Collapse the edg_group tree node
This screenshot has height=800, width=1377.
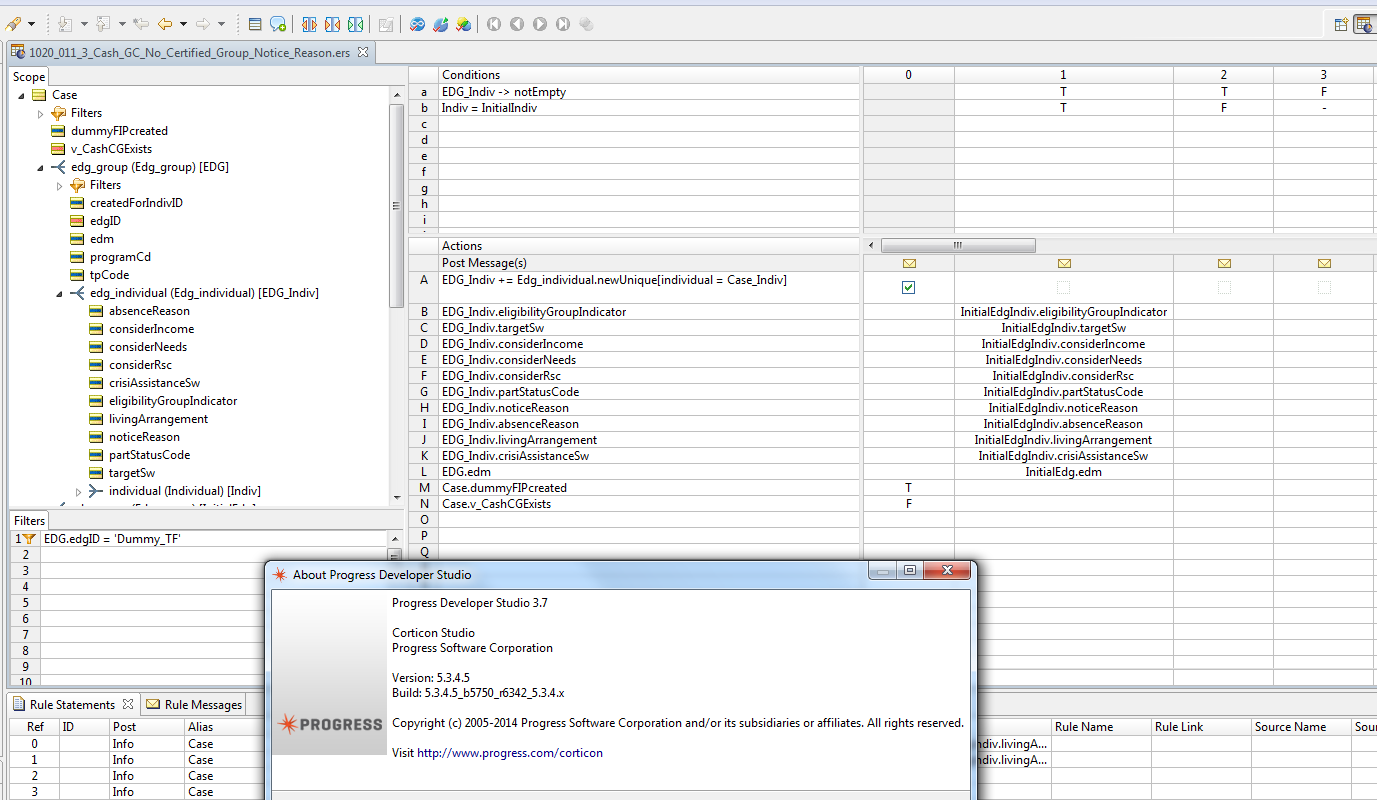coord(41,167)
